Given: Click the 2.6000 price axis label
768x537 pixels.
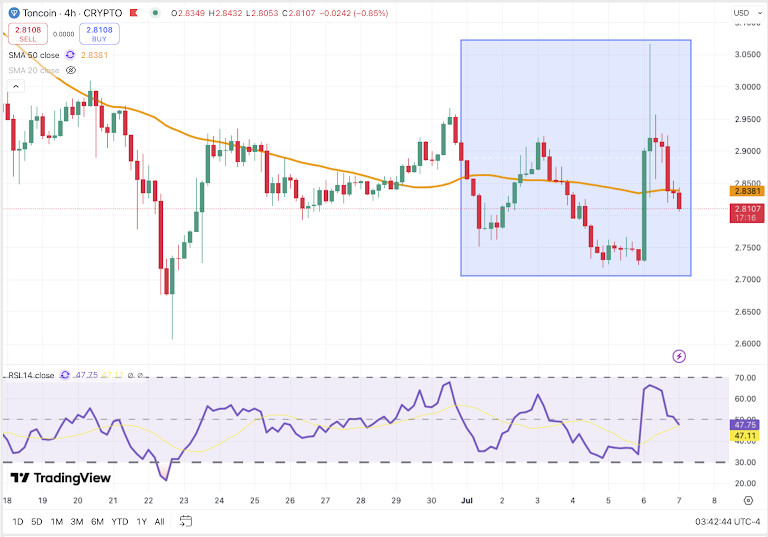Looking at the screenshot, I should pyautogui.click(x=747, y=343).
